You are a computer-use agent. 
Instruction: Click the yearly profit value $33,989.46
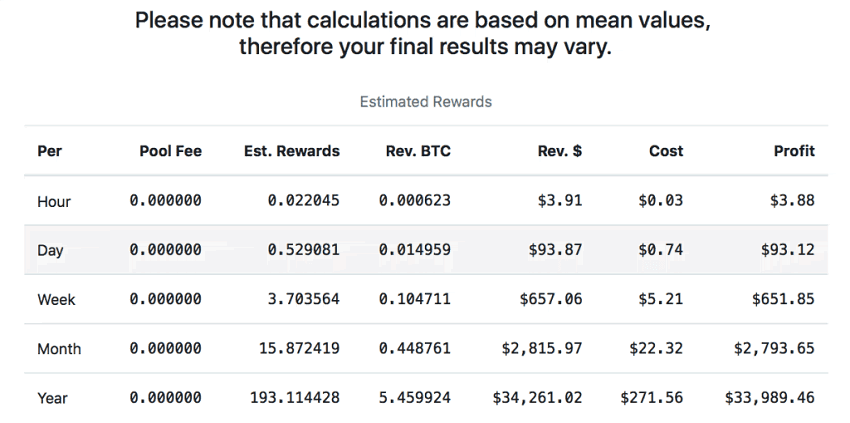770,398
